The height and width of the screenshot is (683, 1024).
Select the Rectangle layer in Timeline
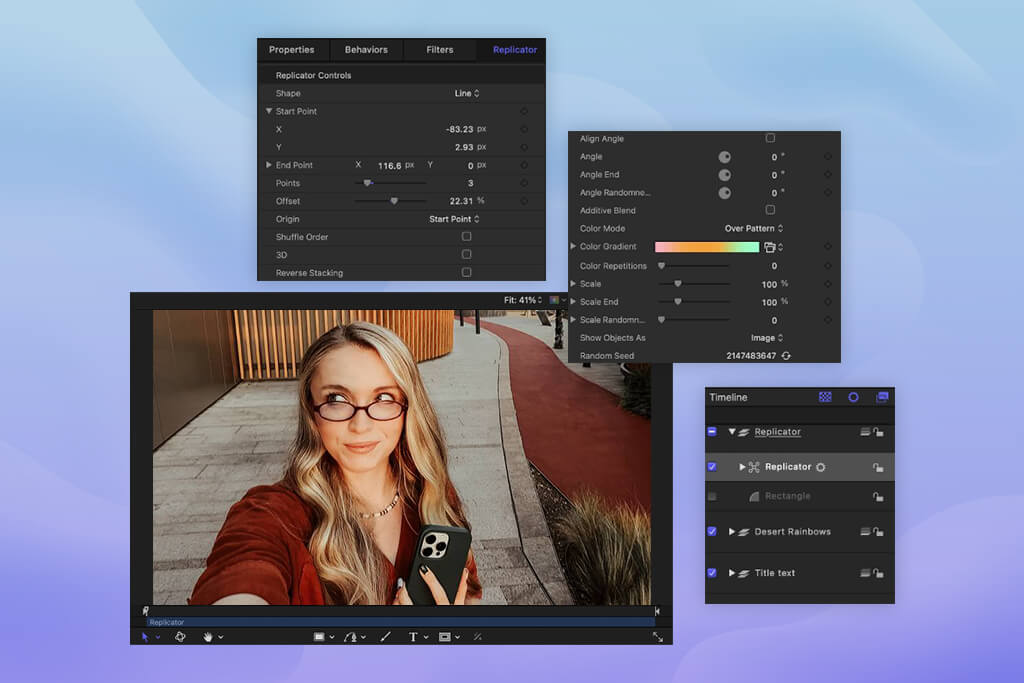point(788,496)
